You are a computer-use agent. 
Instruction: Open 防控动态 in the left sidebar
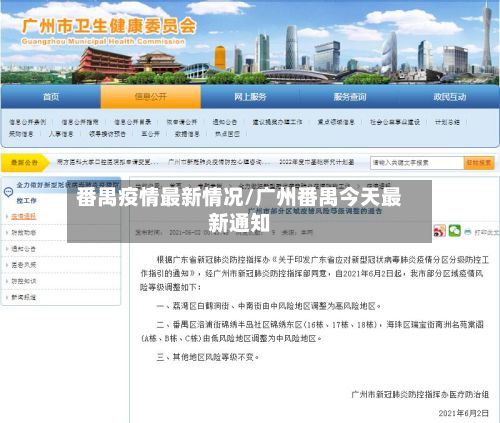(x=23, y=233)
